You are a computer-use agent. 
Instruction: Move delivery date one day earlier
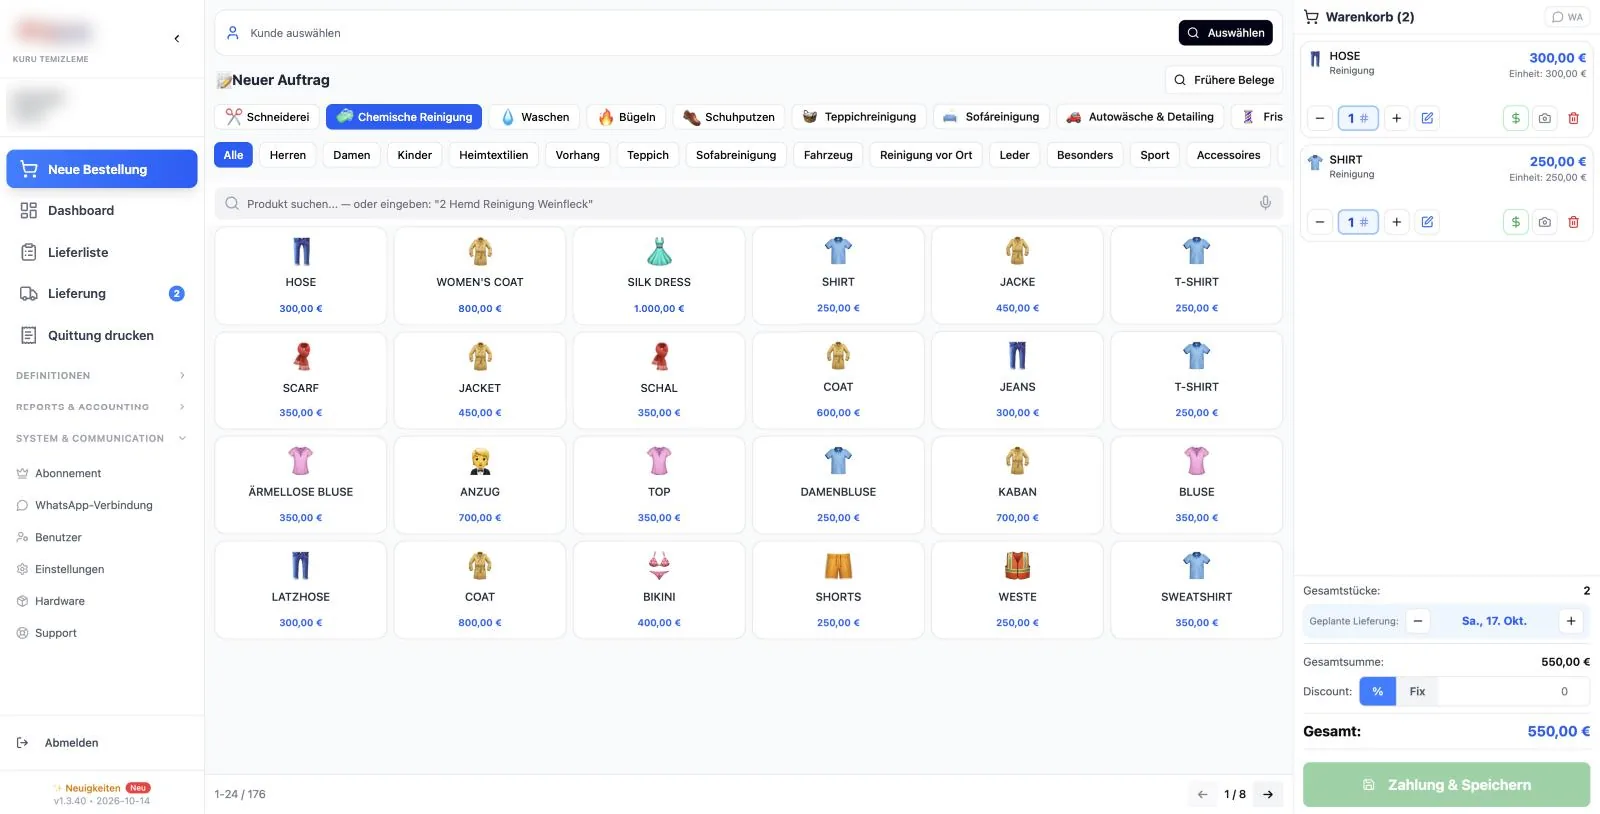(1418, 621)
